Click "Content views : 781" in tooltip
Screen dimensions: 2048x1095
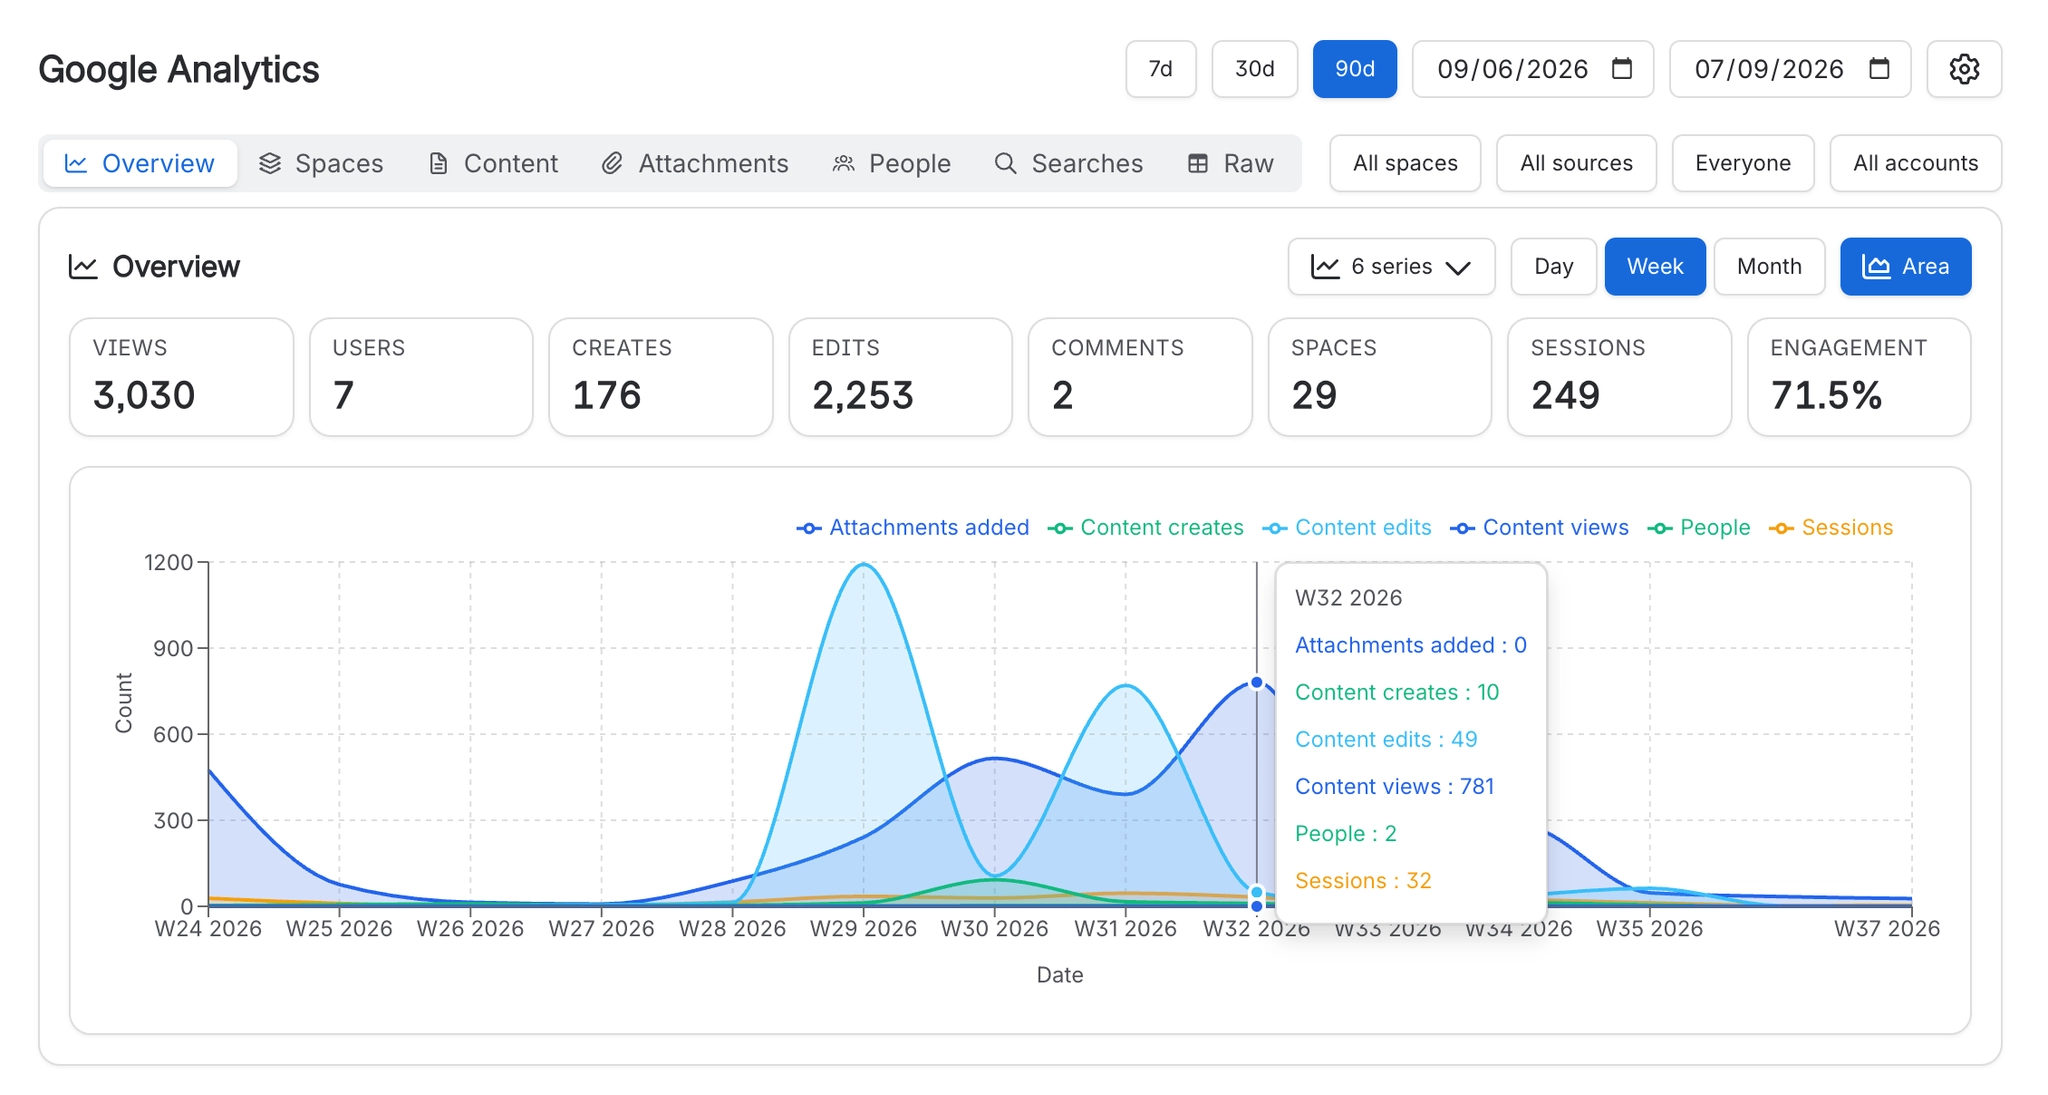click(1395, 786)
